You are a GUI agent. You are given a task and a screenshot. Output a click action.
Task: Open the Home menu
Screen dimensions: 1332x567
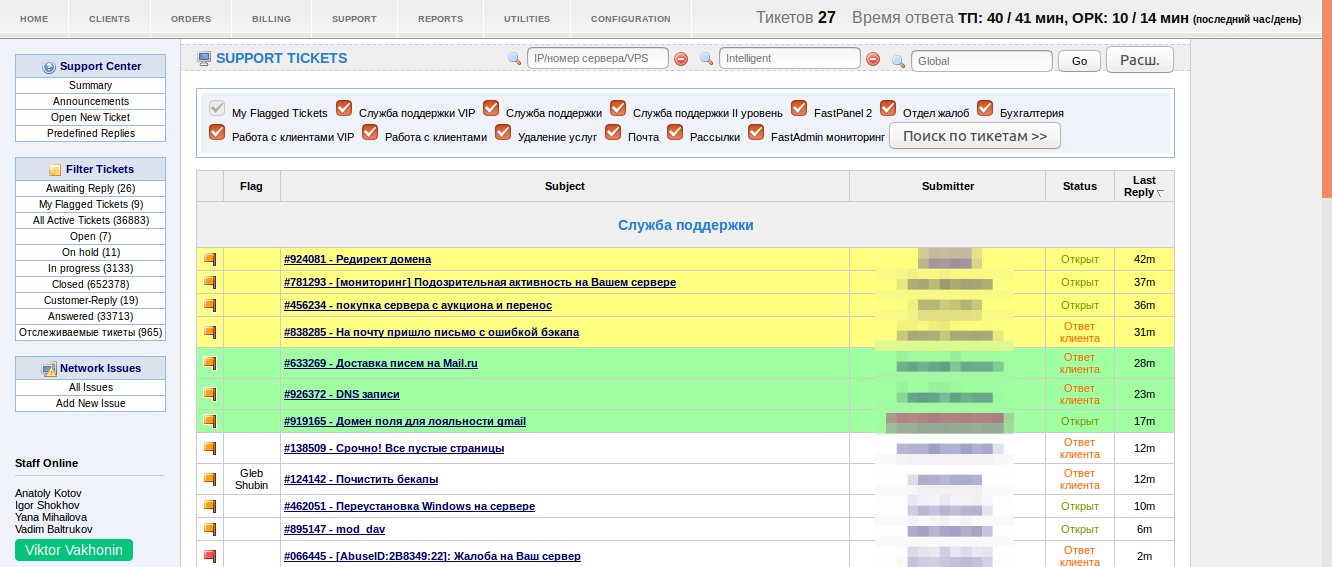click(x=34, y=19)
